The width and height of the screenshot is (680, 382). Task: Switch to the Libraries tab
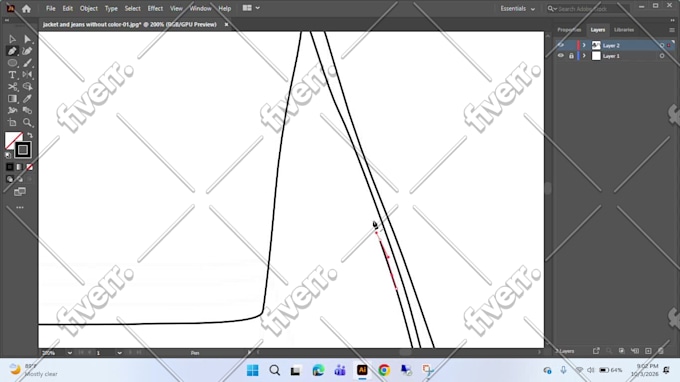coord(624,30)
